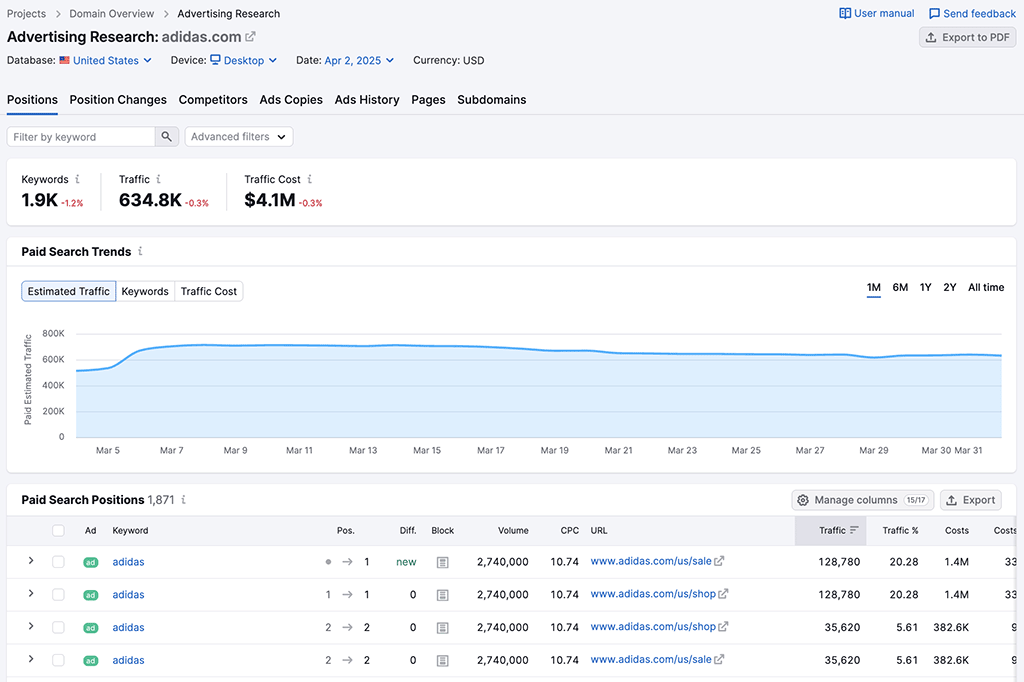This screenshot has height=682, width=1024.
Task: Open external link icon for second-row /us/shop URL
Action: pos(723,594)
